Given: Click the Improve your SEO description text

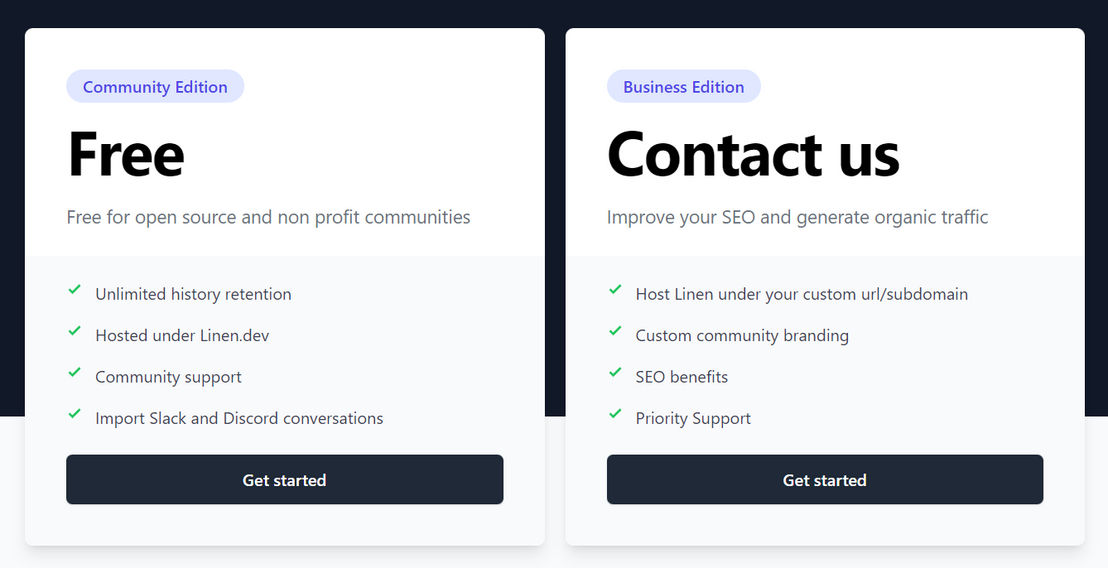Looking at the screenshot, I should pos(797,217).
